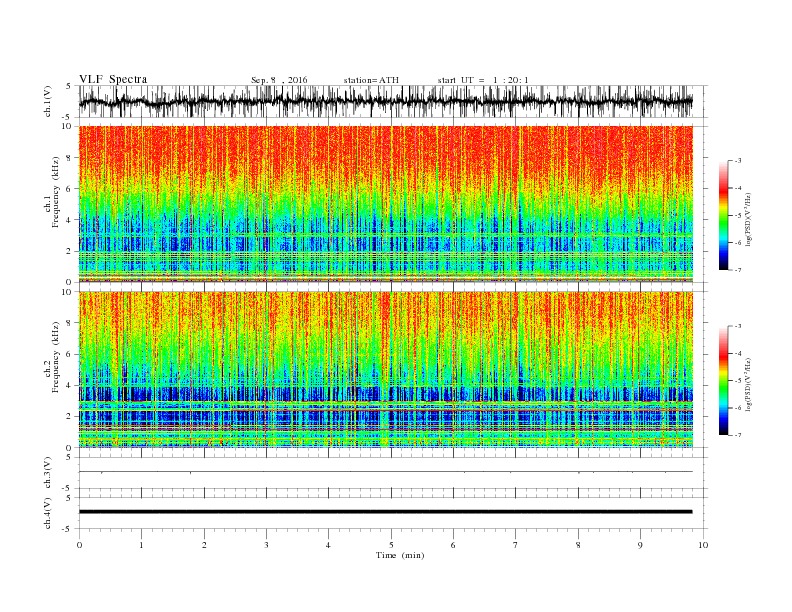The height and width of the screenshot is (612, 792).
Task: Click the ch.1 voltage waveform trace
Action: click(385, 101)
